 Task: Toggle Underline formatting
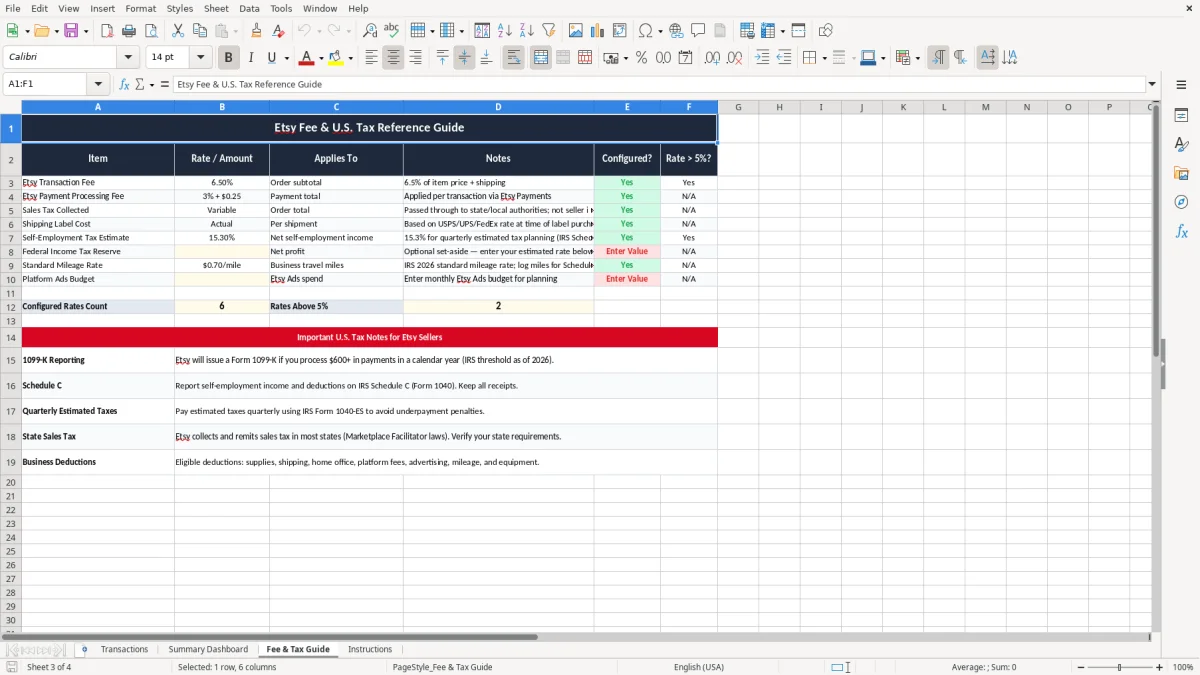pos(271,58)
